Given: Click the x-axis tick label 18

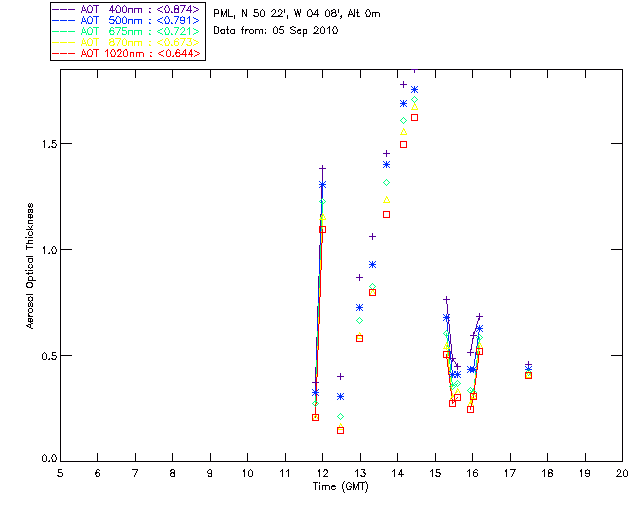Looking at the screenshot, I should pyautogui.click(x=548, y=473).
